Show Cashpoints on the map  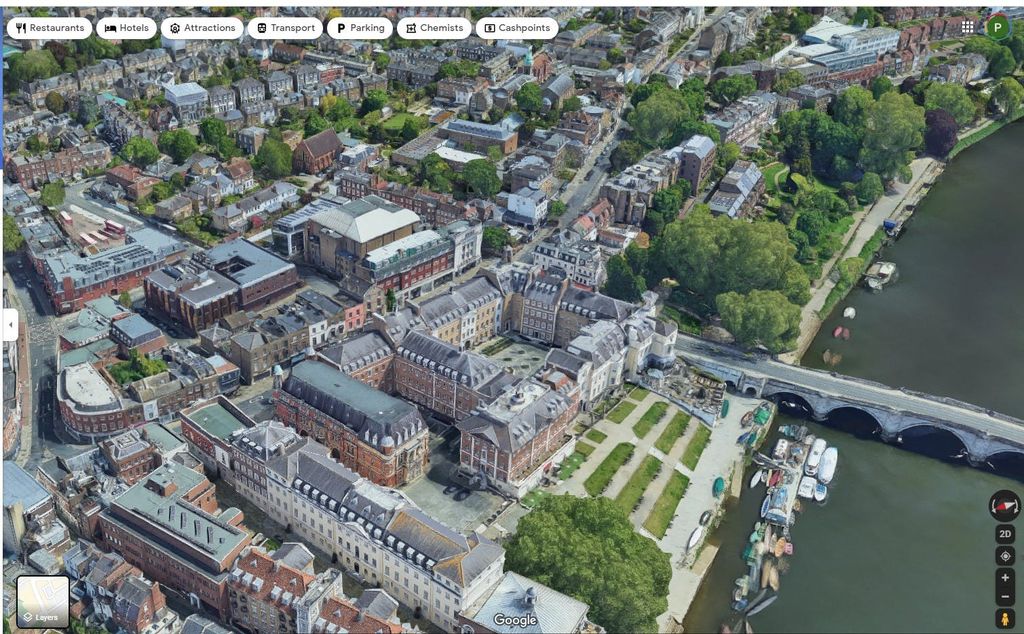coord(517,28)
